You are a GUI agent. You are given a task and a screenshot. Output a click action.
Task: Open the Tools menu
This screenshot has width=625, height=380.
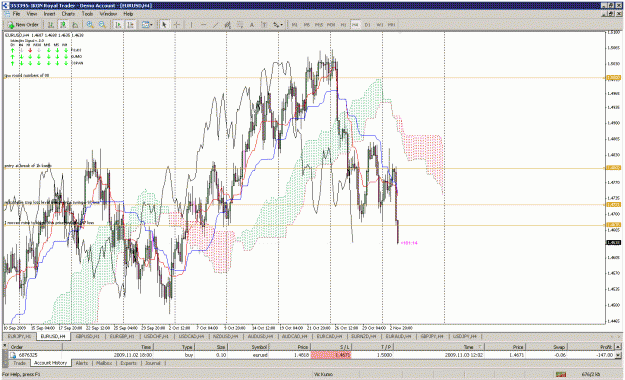point(87,14)
